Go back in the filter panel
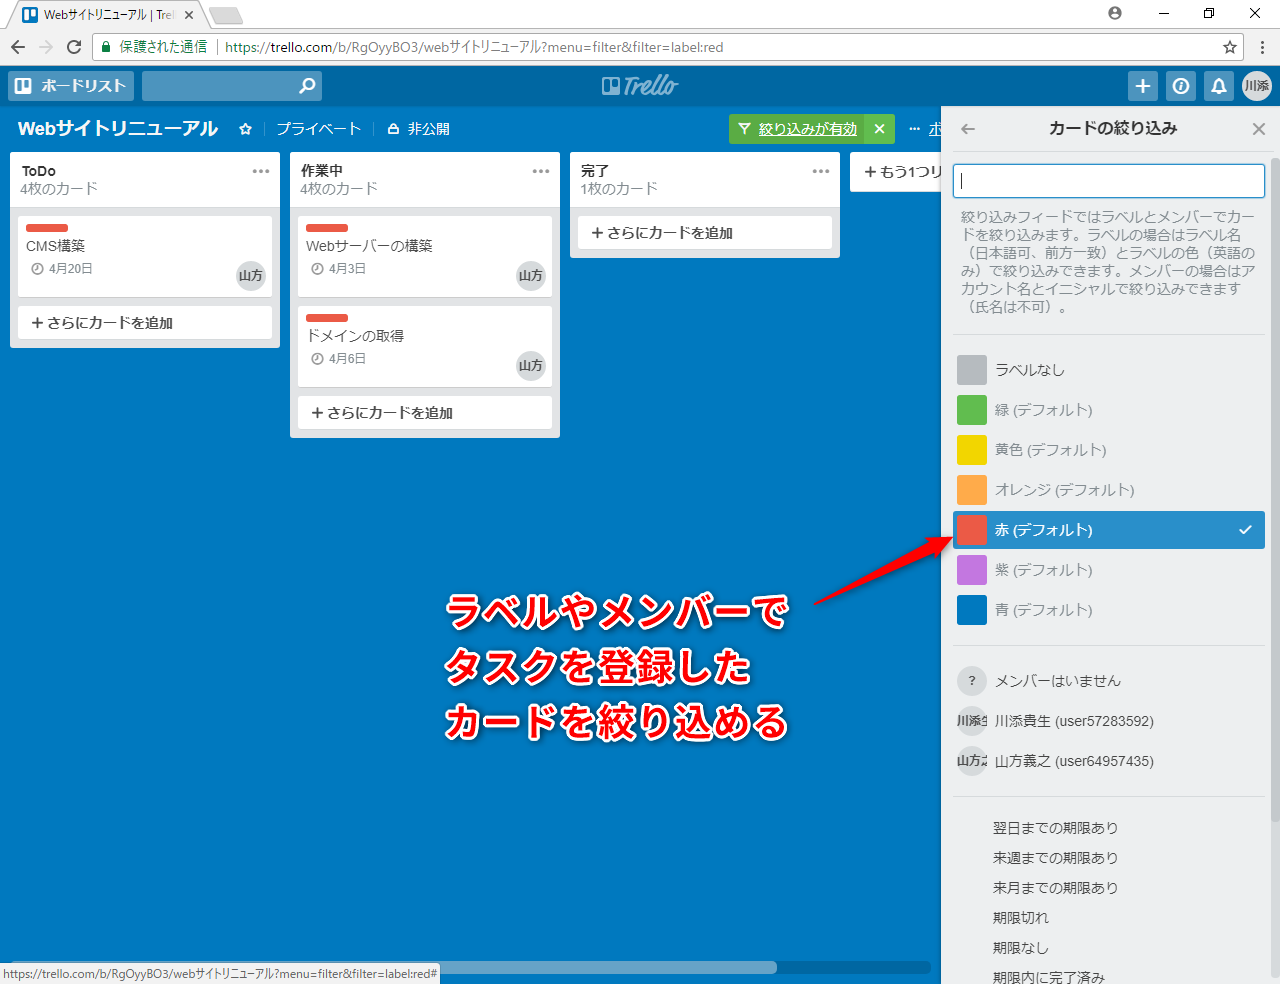 point(968,129)
